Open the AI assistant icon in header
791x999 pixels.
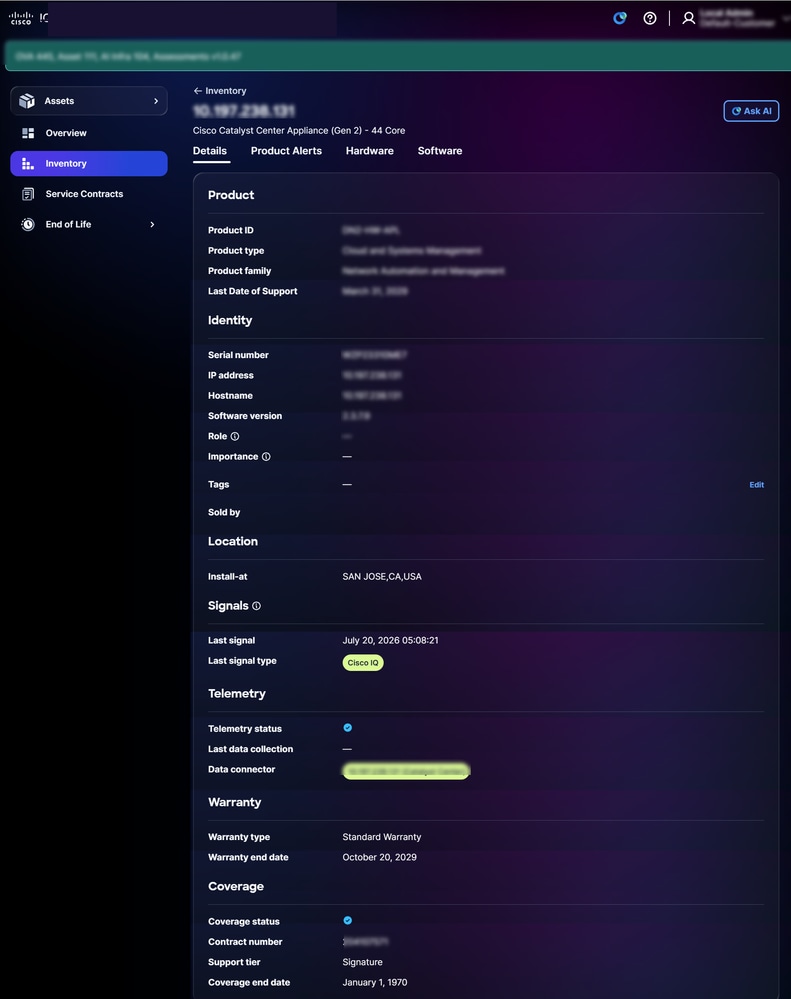tap(620, 18)
